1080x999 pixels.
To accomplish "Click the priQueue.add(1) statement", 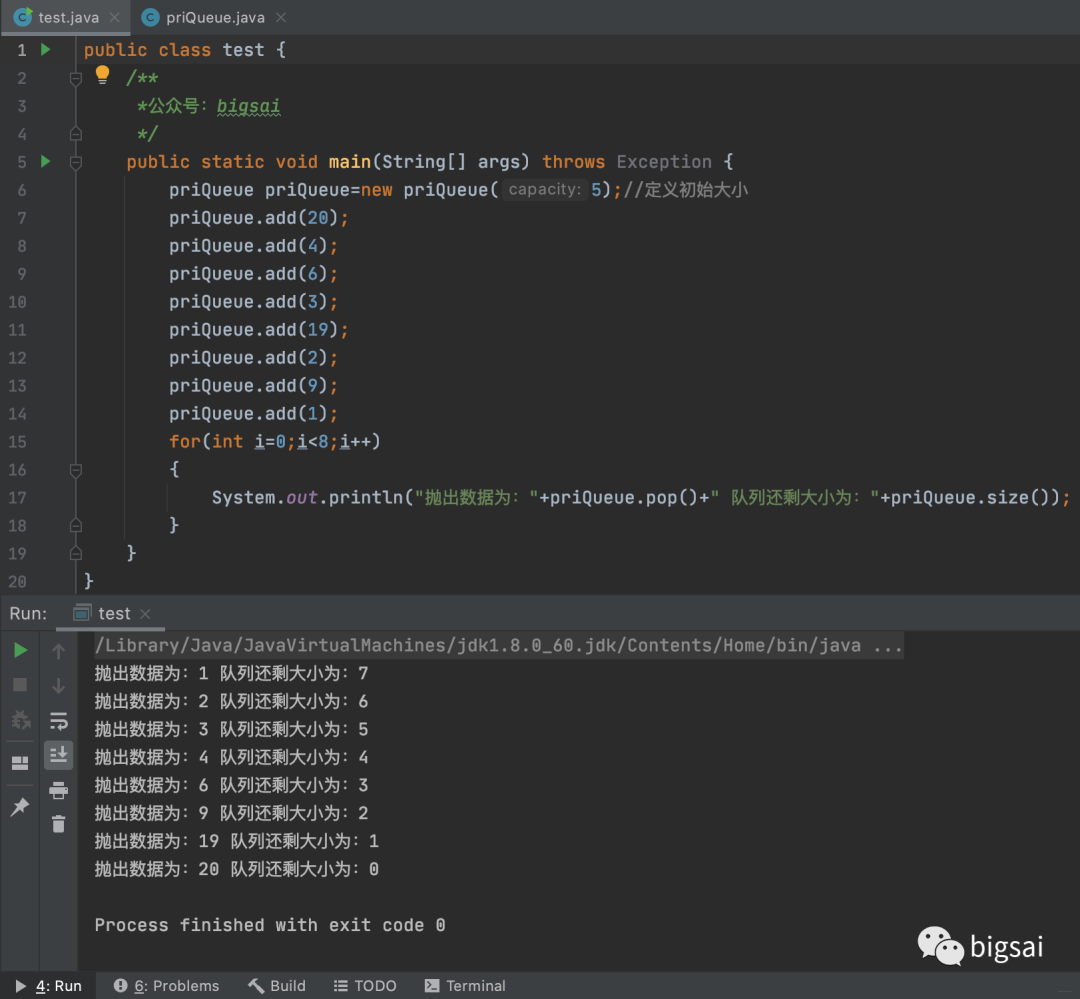I will coord(253,414).
